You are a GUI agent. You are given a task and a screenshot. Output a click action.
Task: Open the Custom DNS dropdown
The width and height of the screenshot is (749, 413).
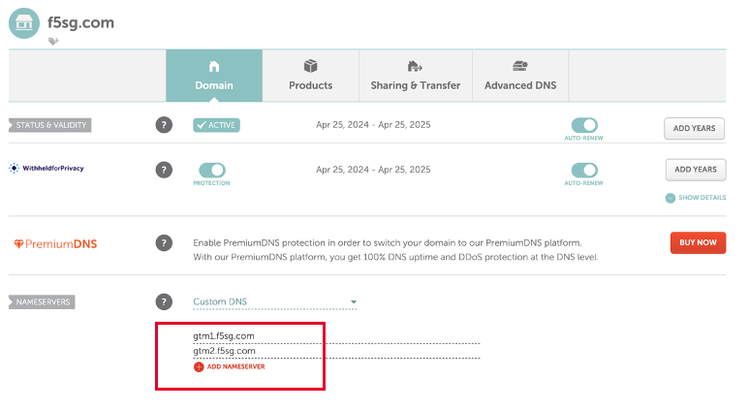[274, 302]
